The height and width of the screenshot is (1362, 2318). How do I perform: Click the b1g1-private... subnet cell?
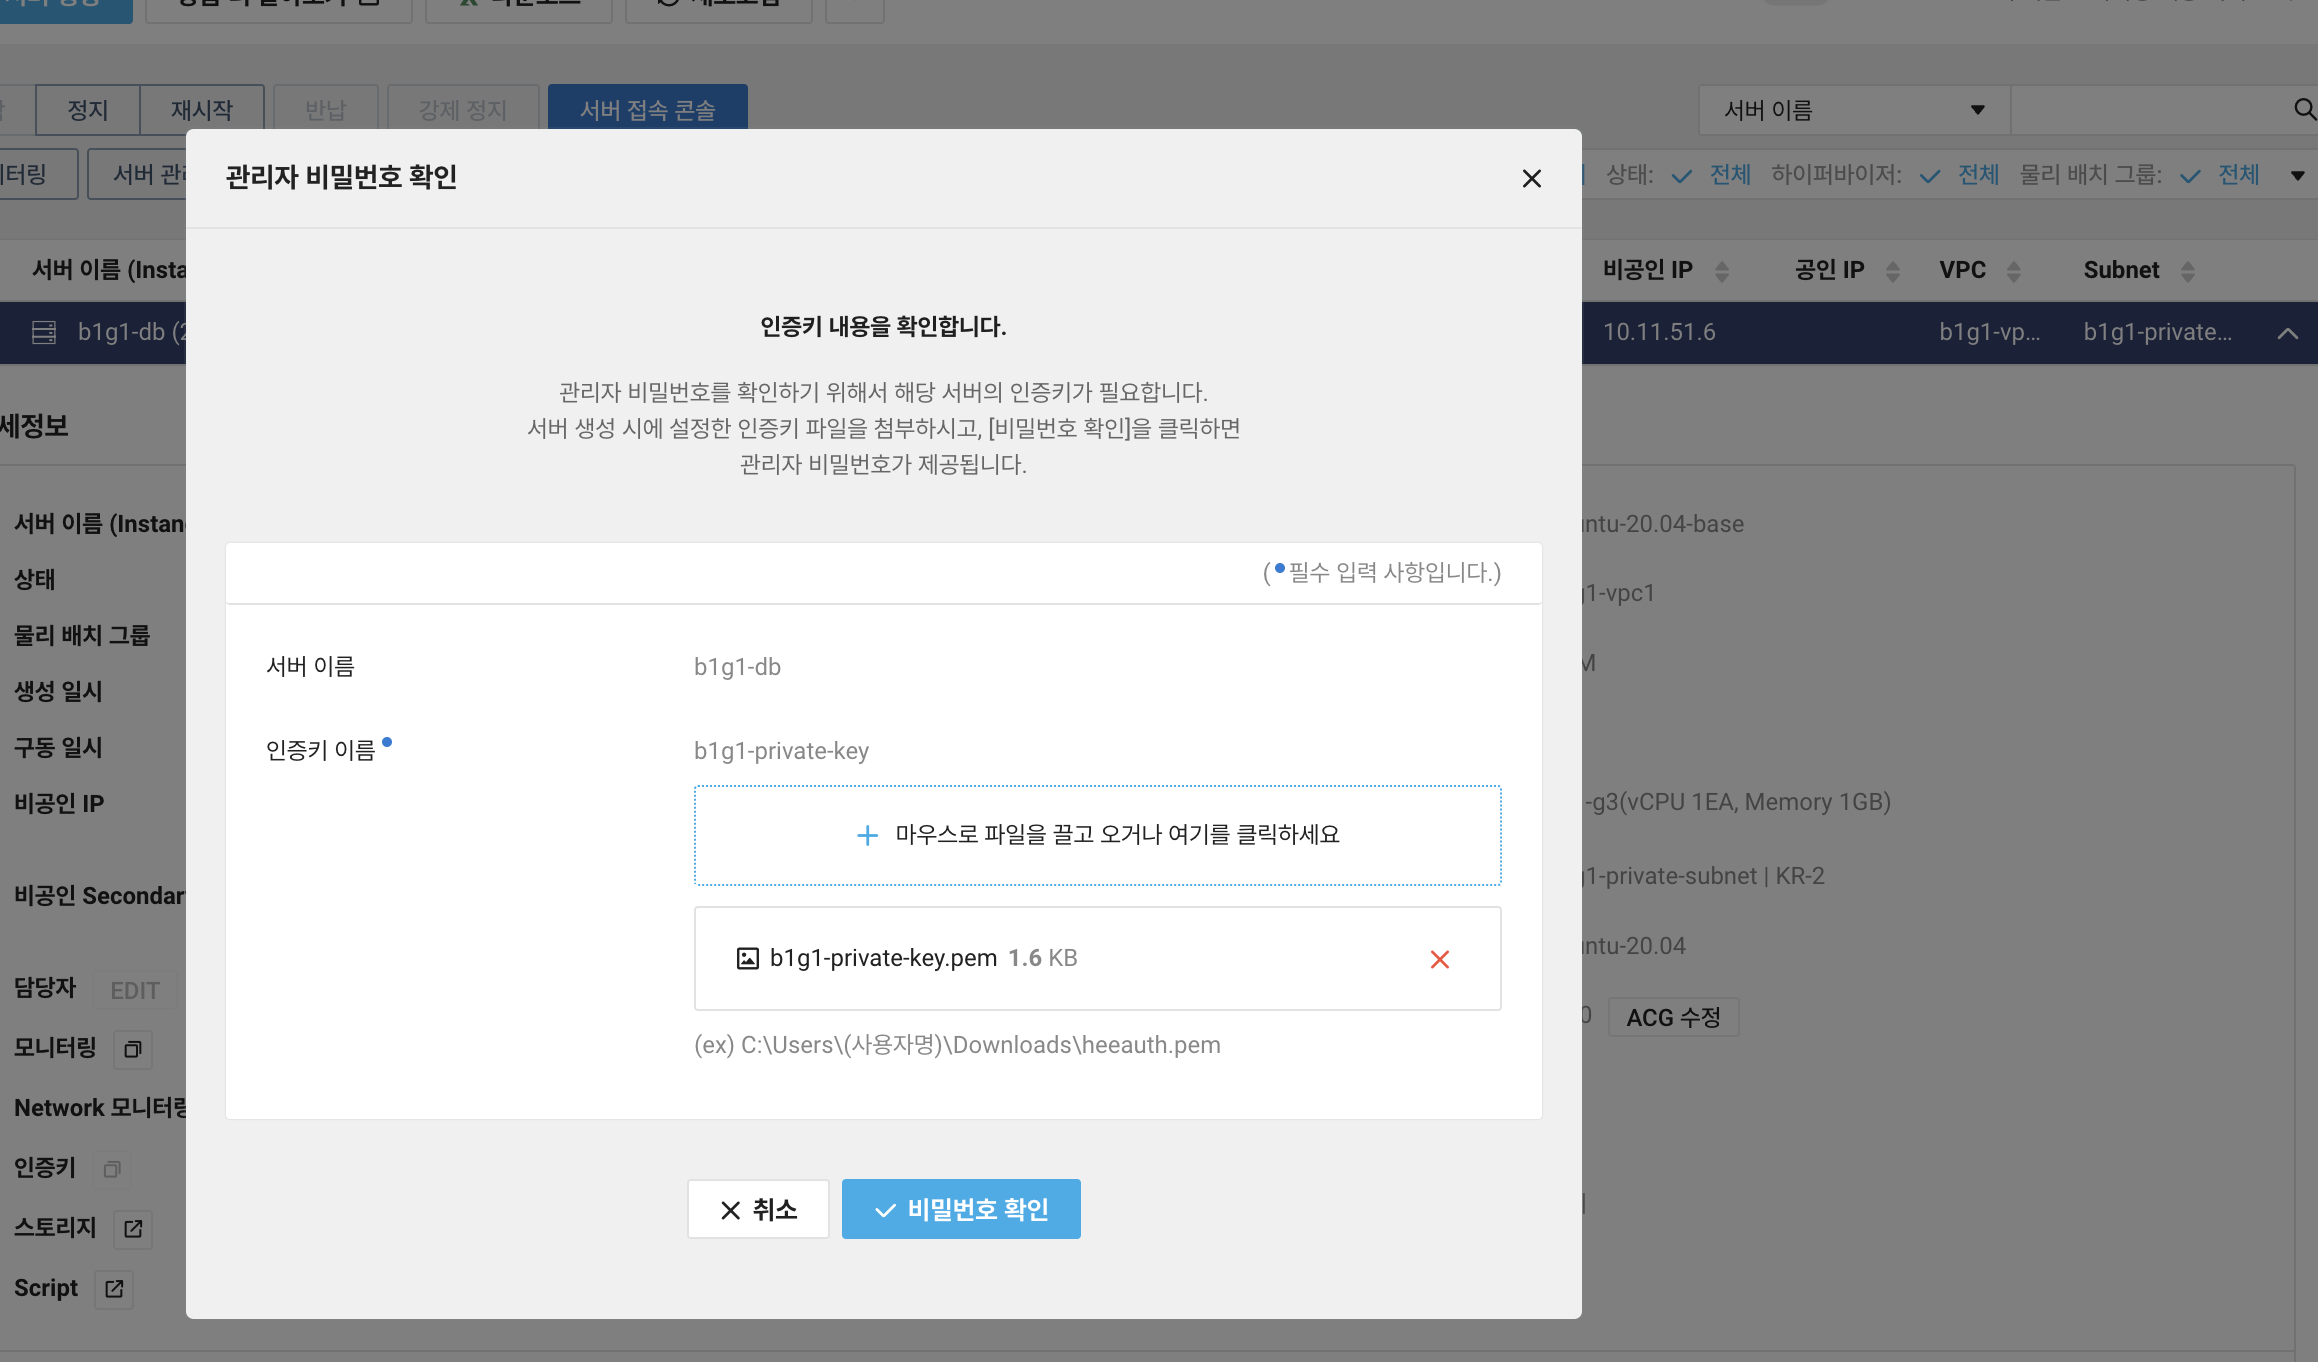[2157, 332]
